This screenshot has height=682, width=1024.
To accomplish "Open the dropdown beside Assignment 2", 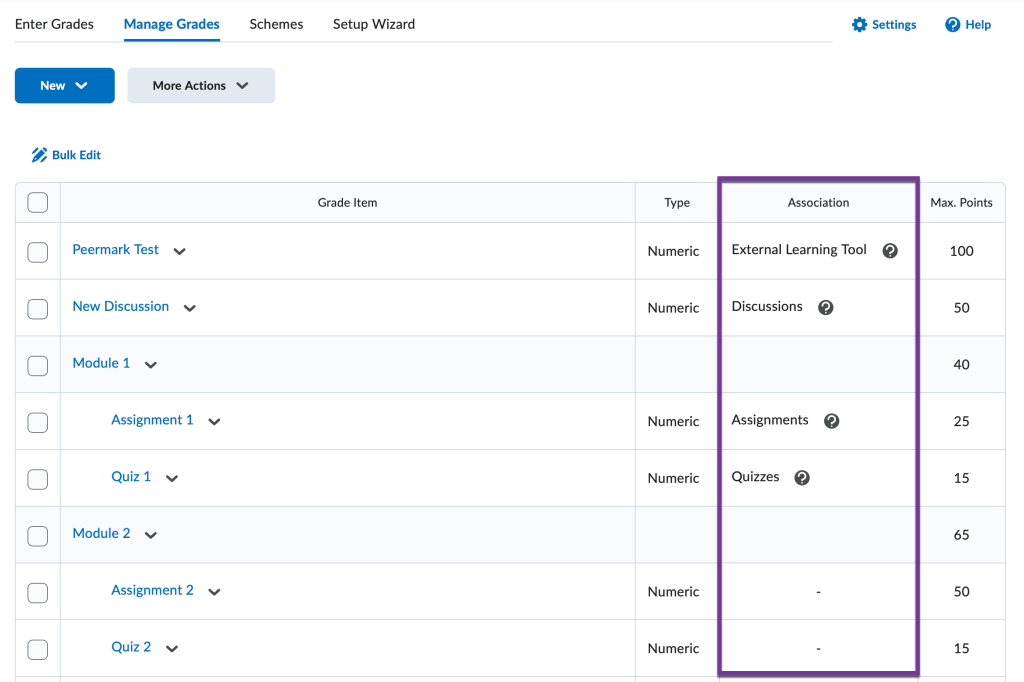I will click(214, 592).
